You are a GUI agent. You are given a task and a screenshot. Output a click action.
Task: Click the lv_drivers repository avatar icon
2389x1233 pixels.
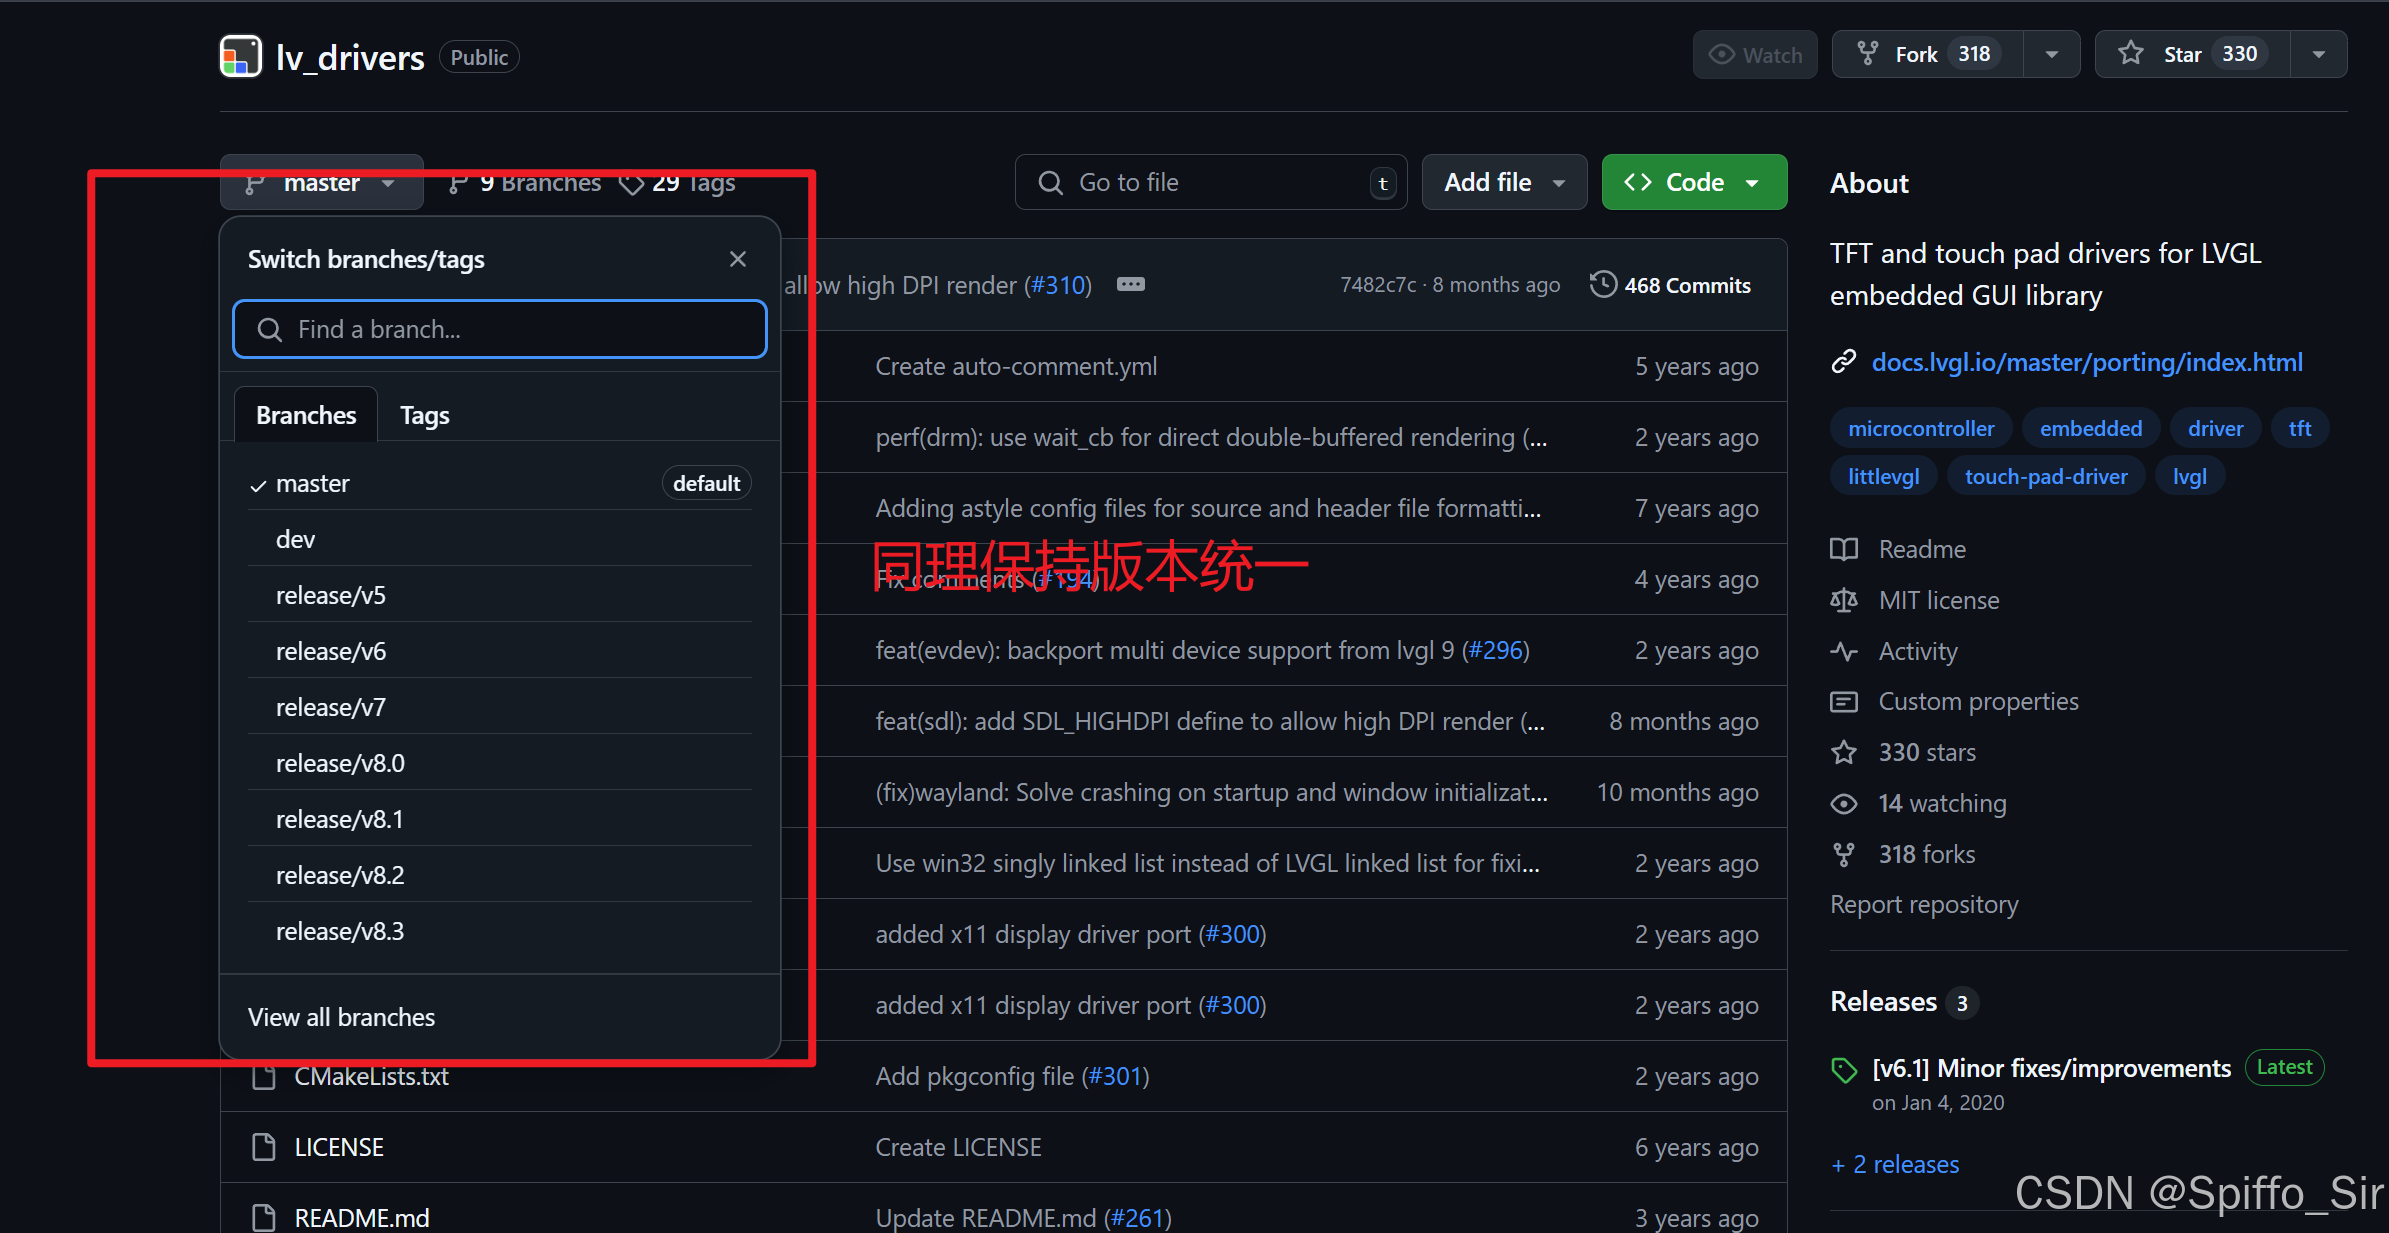pyautogui.click(x=241, y=57)
